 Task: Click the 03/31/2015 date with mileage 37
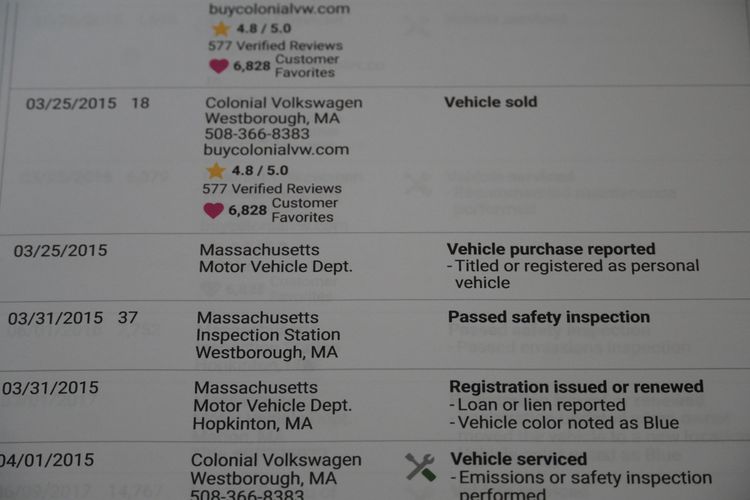[55, 318]
